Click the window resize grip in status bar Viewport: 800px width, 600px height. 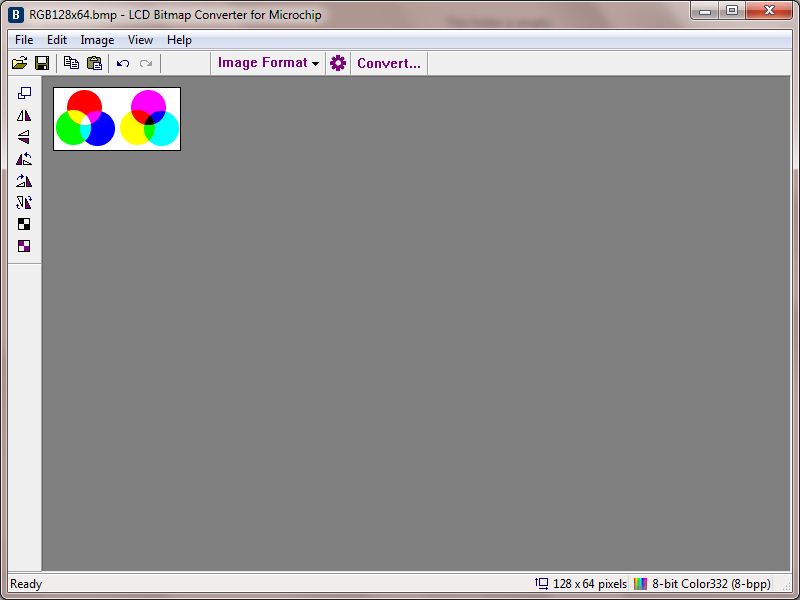click(x=786, y=586)
